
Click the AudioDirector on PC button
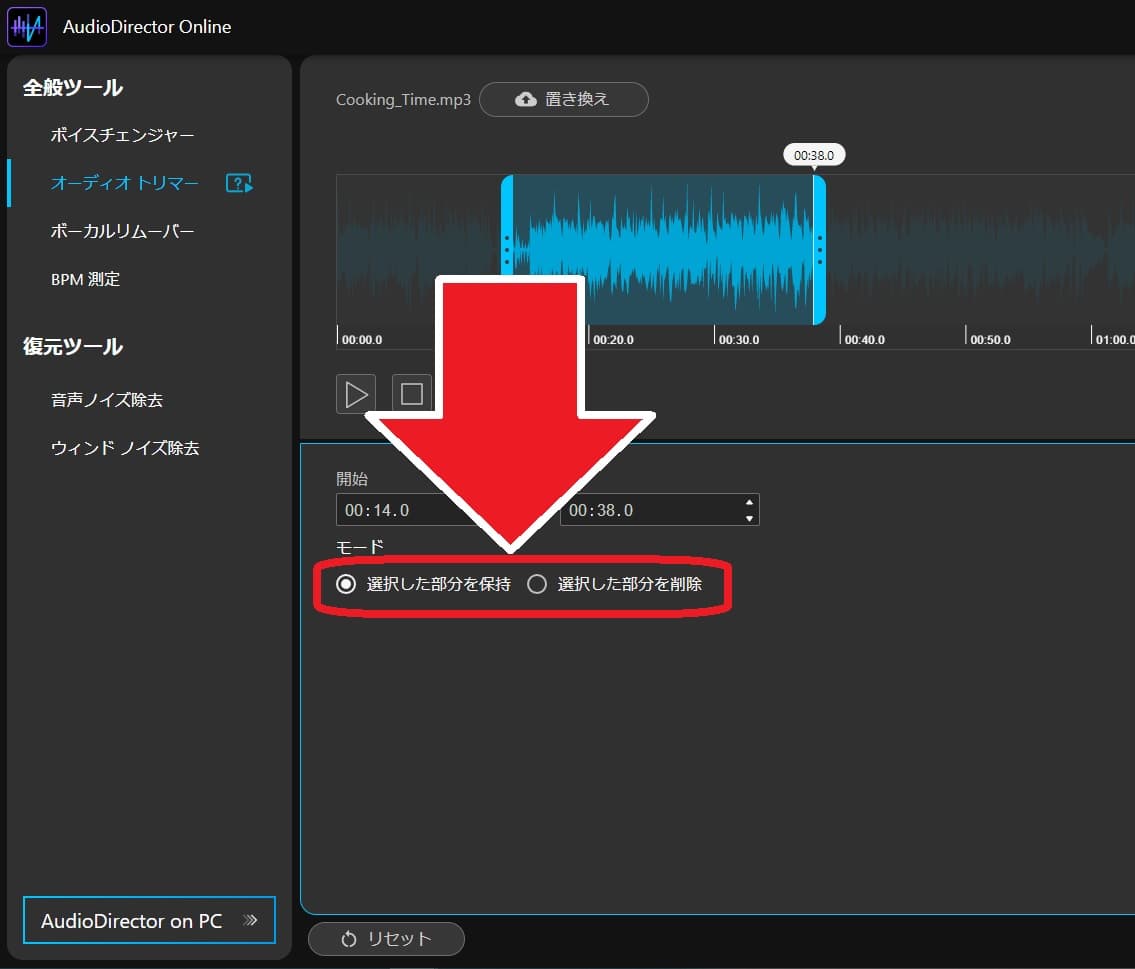click(149, 920)
